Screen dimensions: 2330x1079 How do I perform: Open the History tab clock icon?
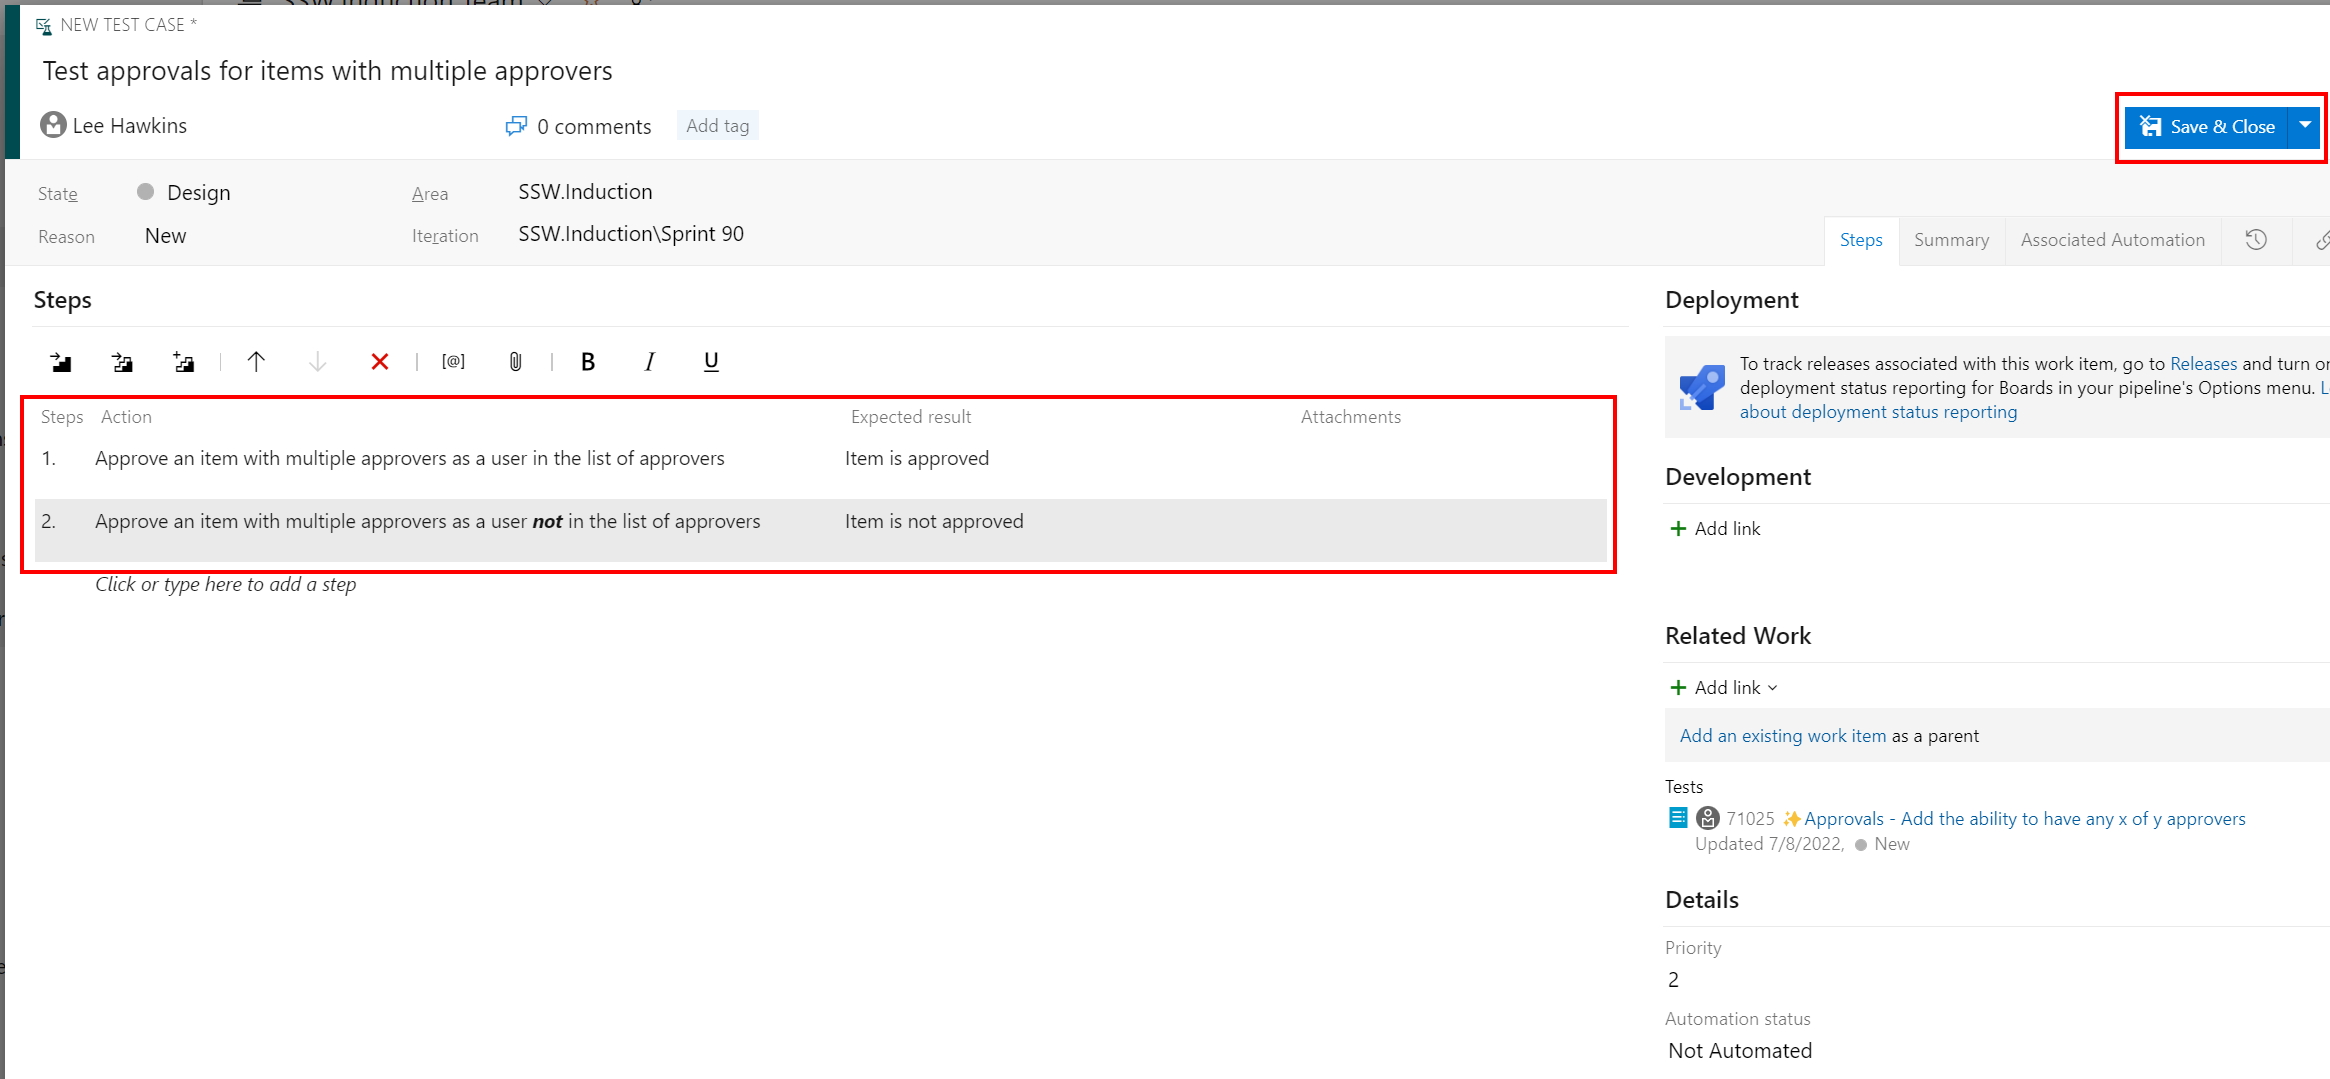tap(2256, 240)
